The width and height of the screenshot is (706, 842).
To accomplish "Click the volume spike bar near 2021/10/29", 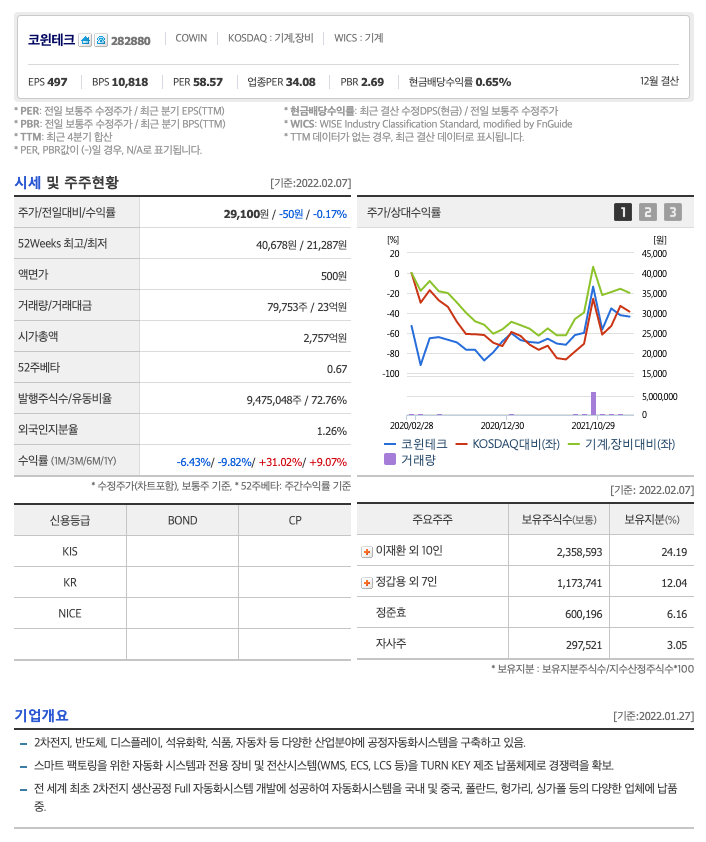I will point(593,403).
